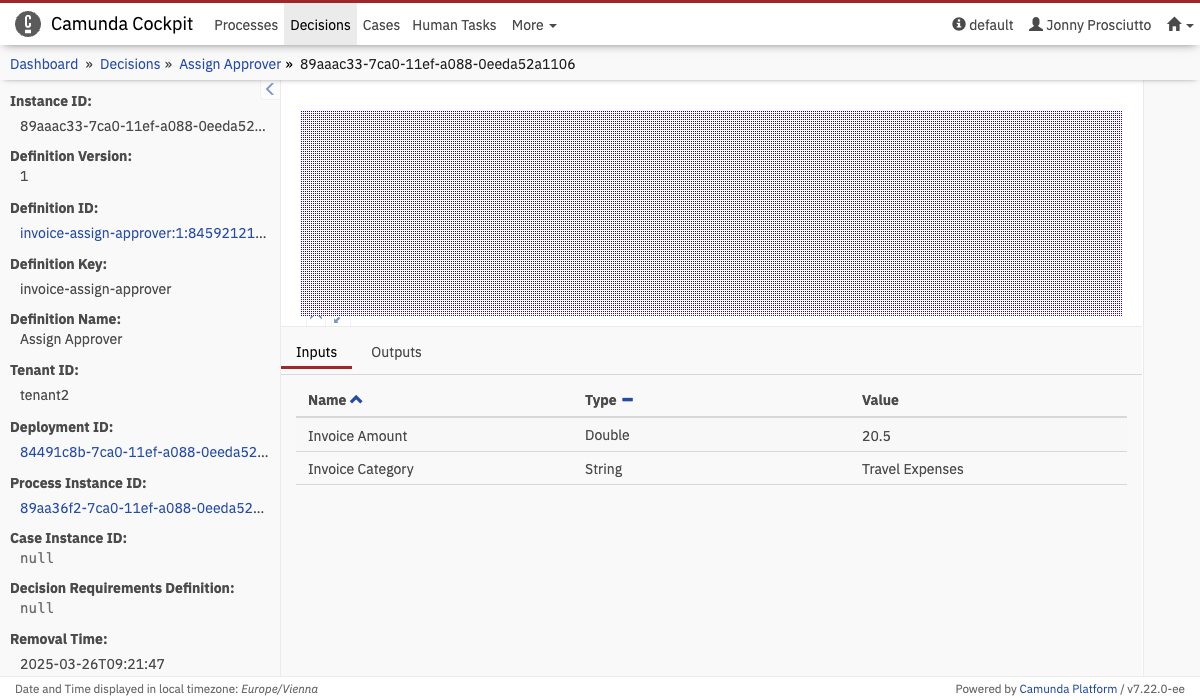Switch to the Outputs tab

coord(396,352)
